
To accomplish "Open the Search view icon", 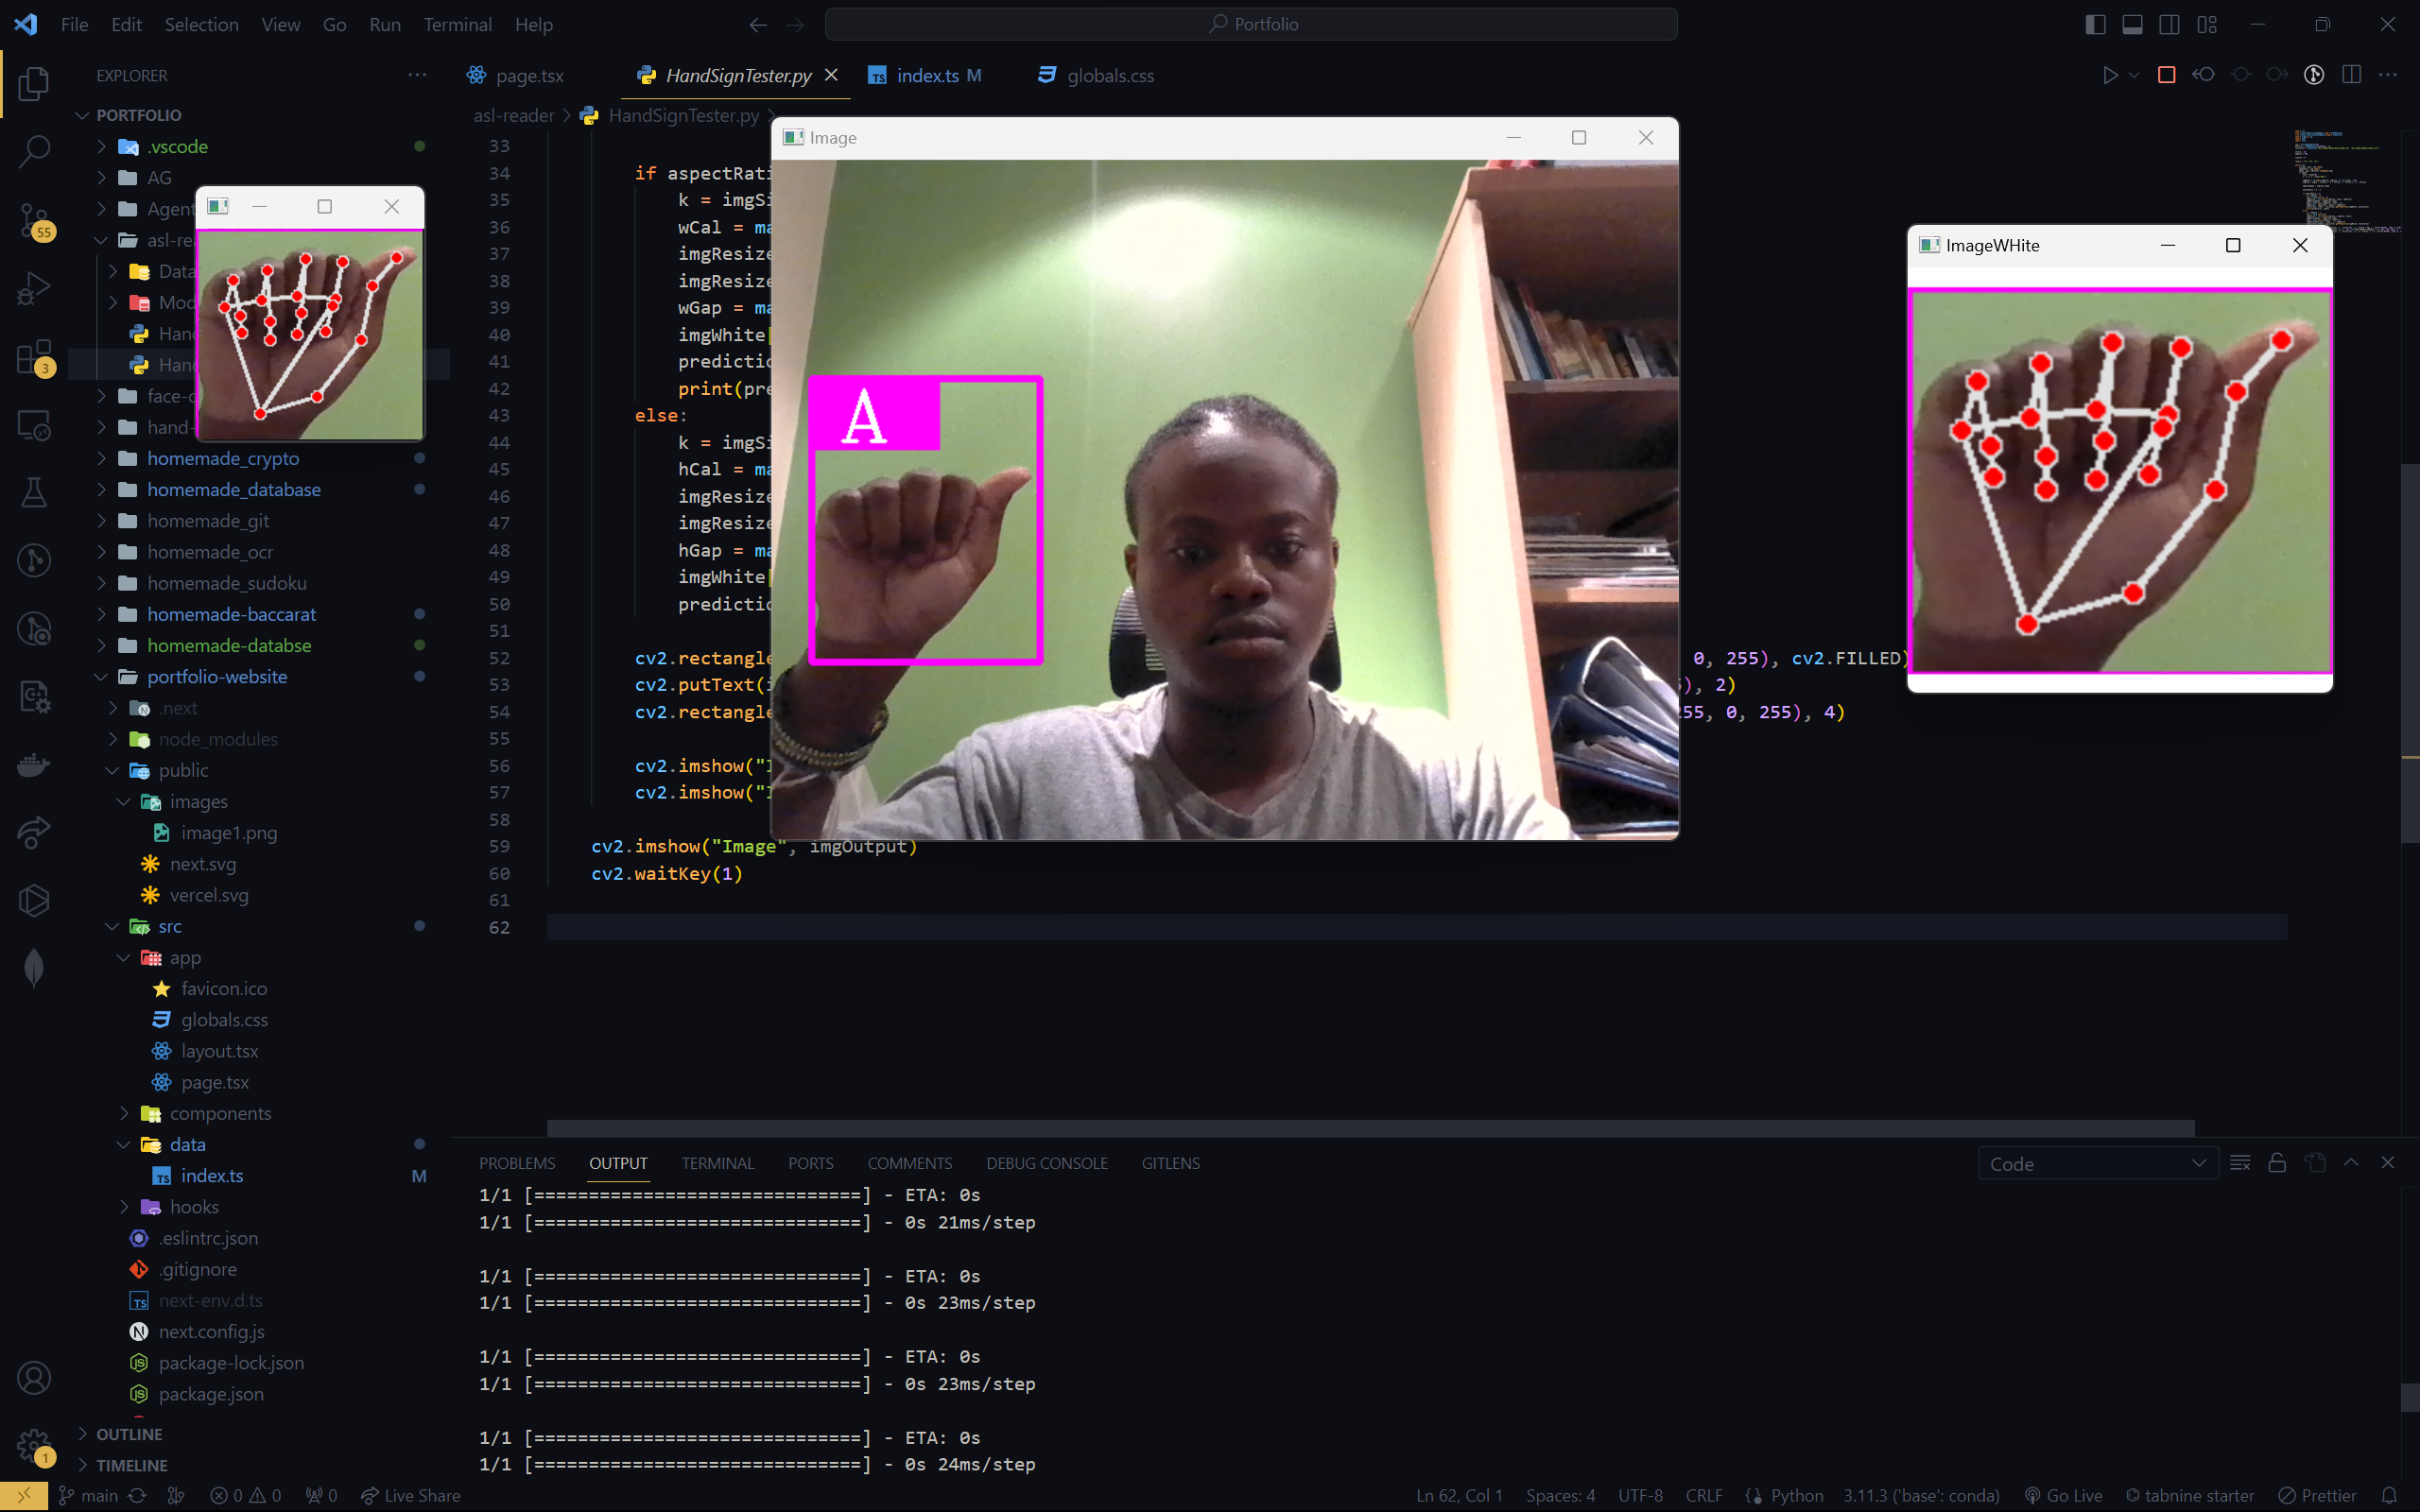I will coord(34,151).
